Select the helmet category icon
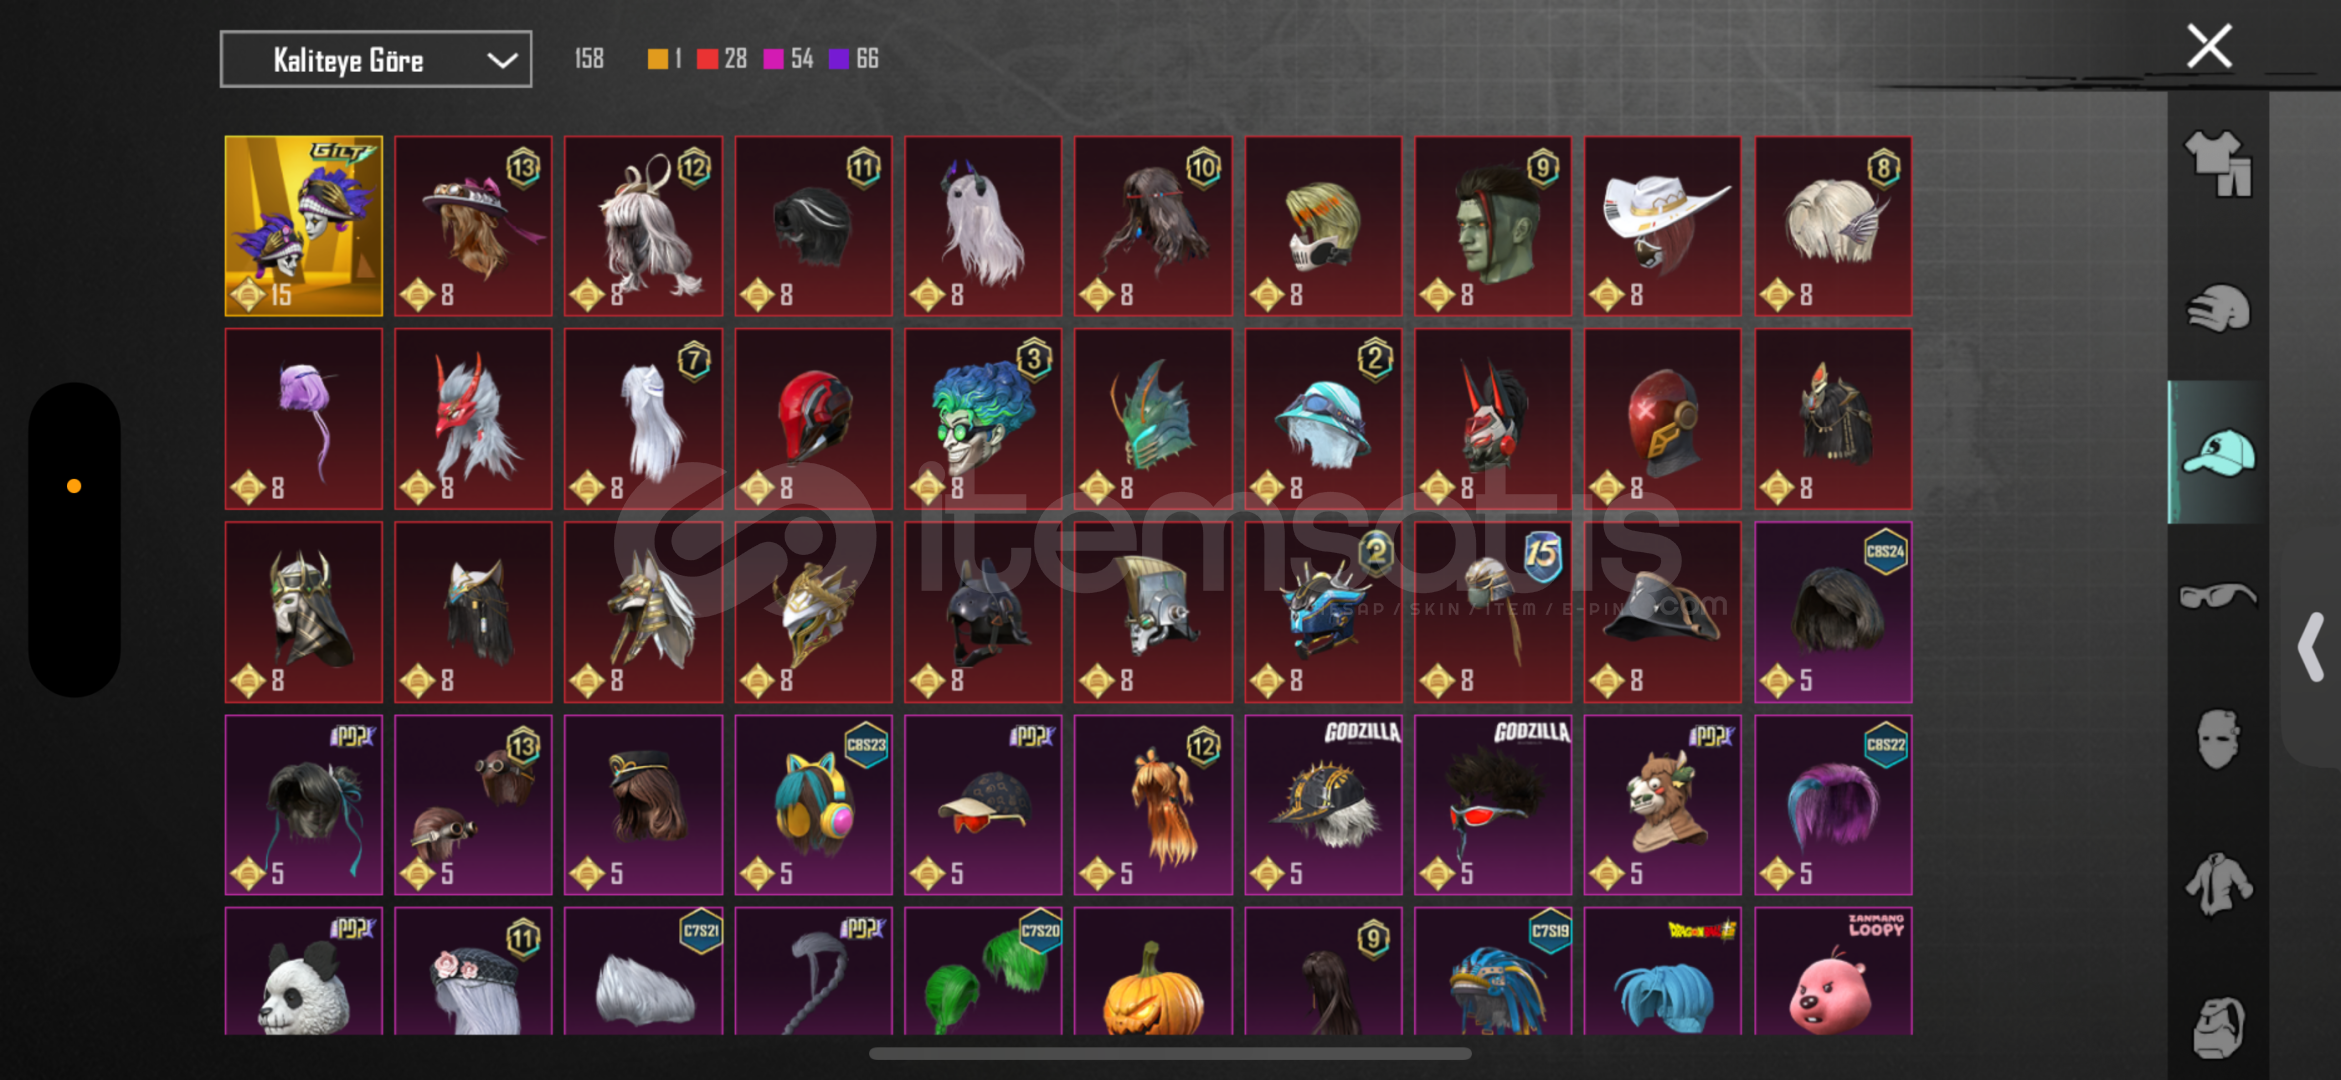Image resolution: width=2341 pixels, height=1080 pixels. coord(2217,308)
